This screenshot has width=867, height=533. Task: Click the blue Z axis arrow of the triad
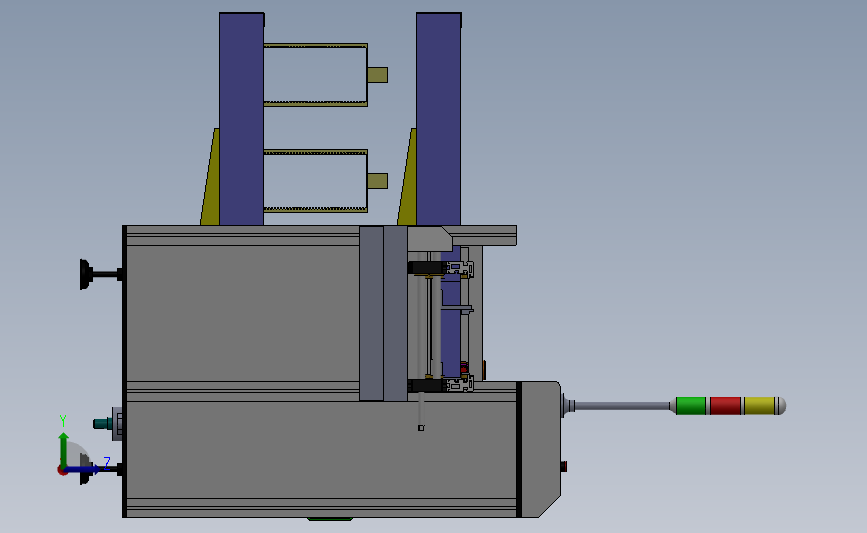(x=84, y=470)
